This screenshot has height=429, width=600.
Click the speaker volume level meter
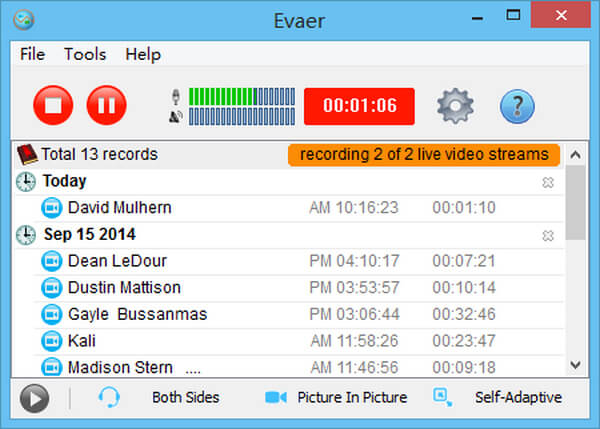point(242,116)
